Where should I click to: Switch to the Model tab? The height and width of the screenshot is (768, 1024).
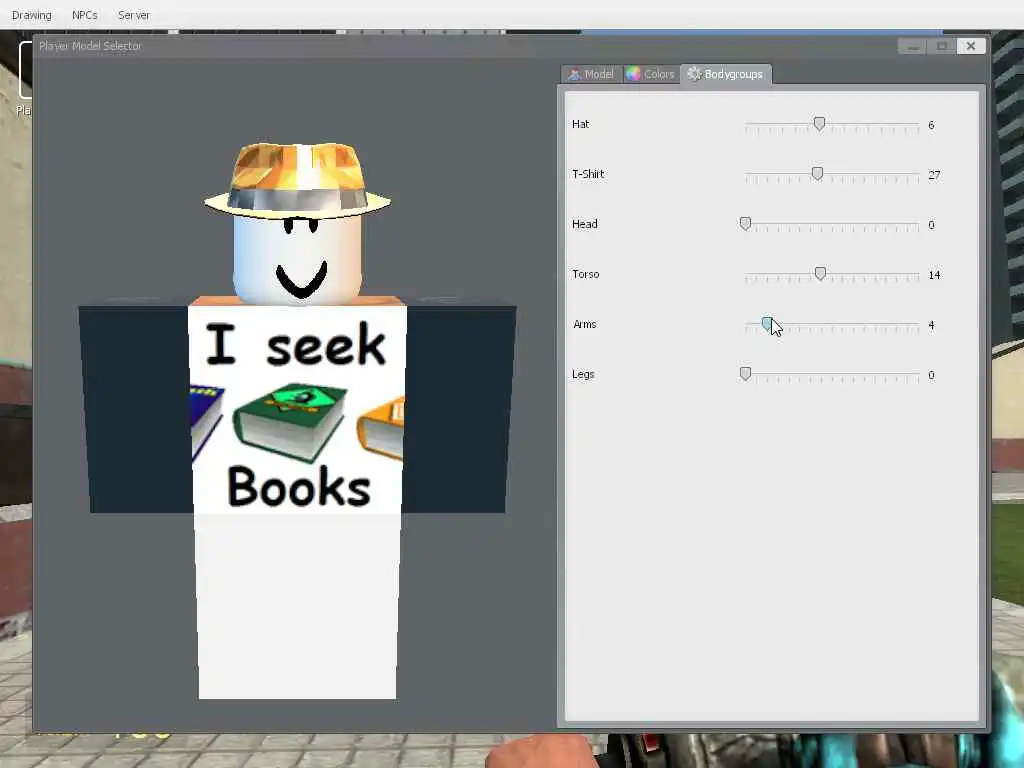(591, 74)
